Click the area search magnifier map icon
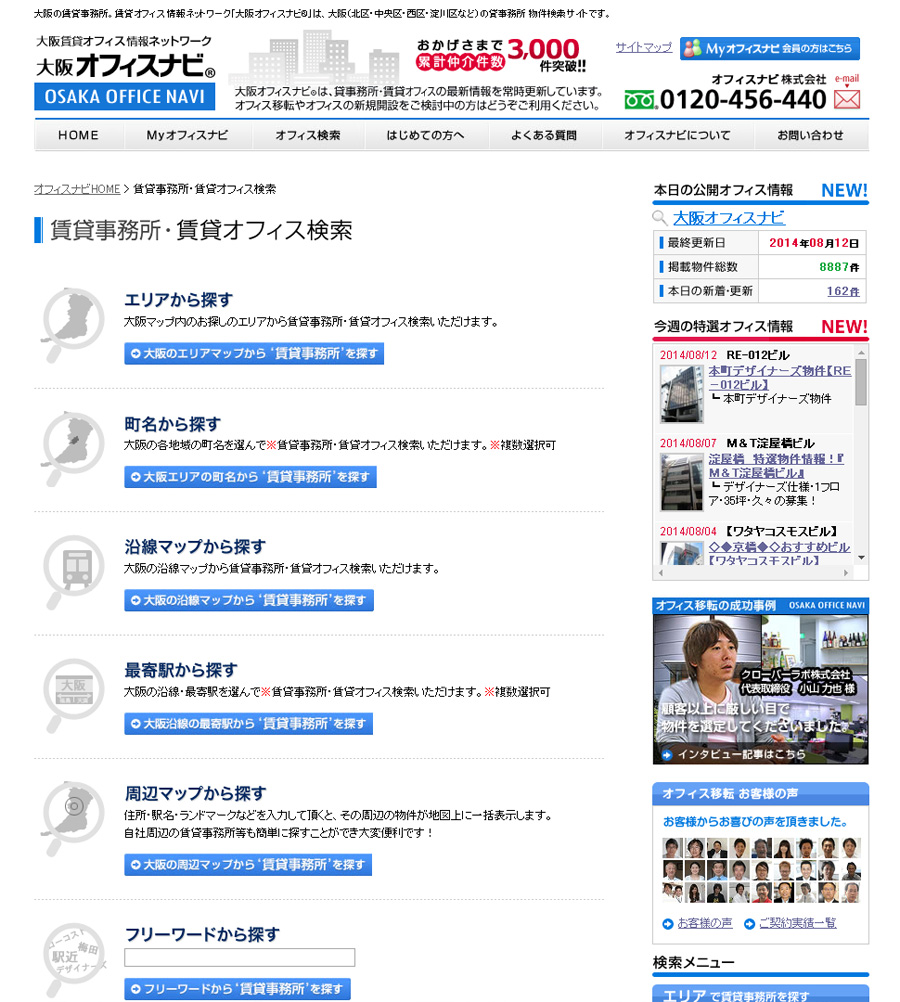 [x=72, y=325]
